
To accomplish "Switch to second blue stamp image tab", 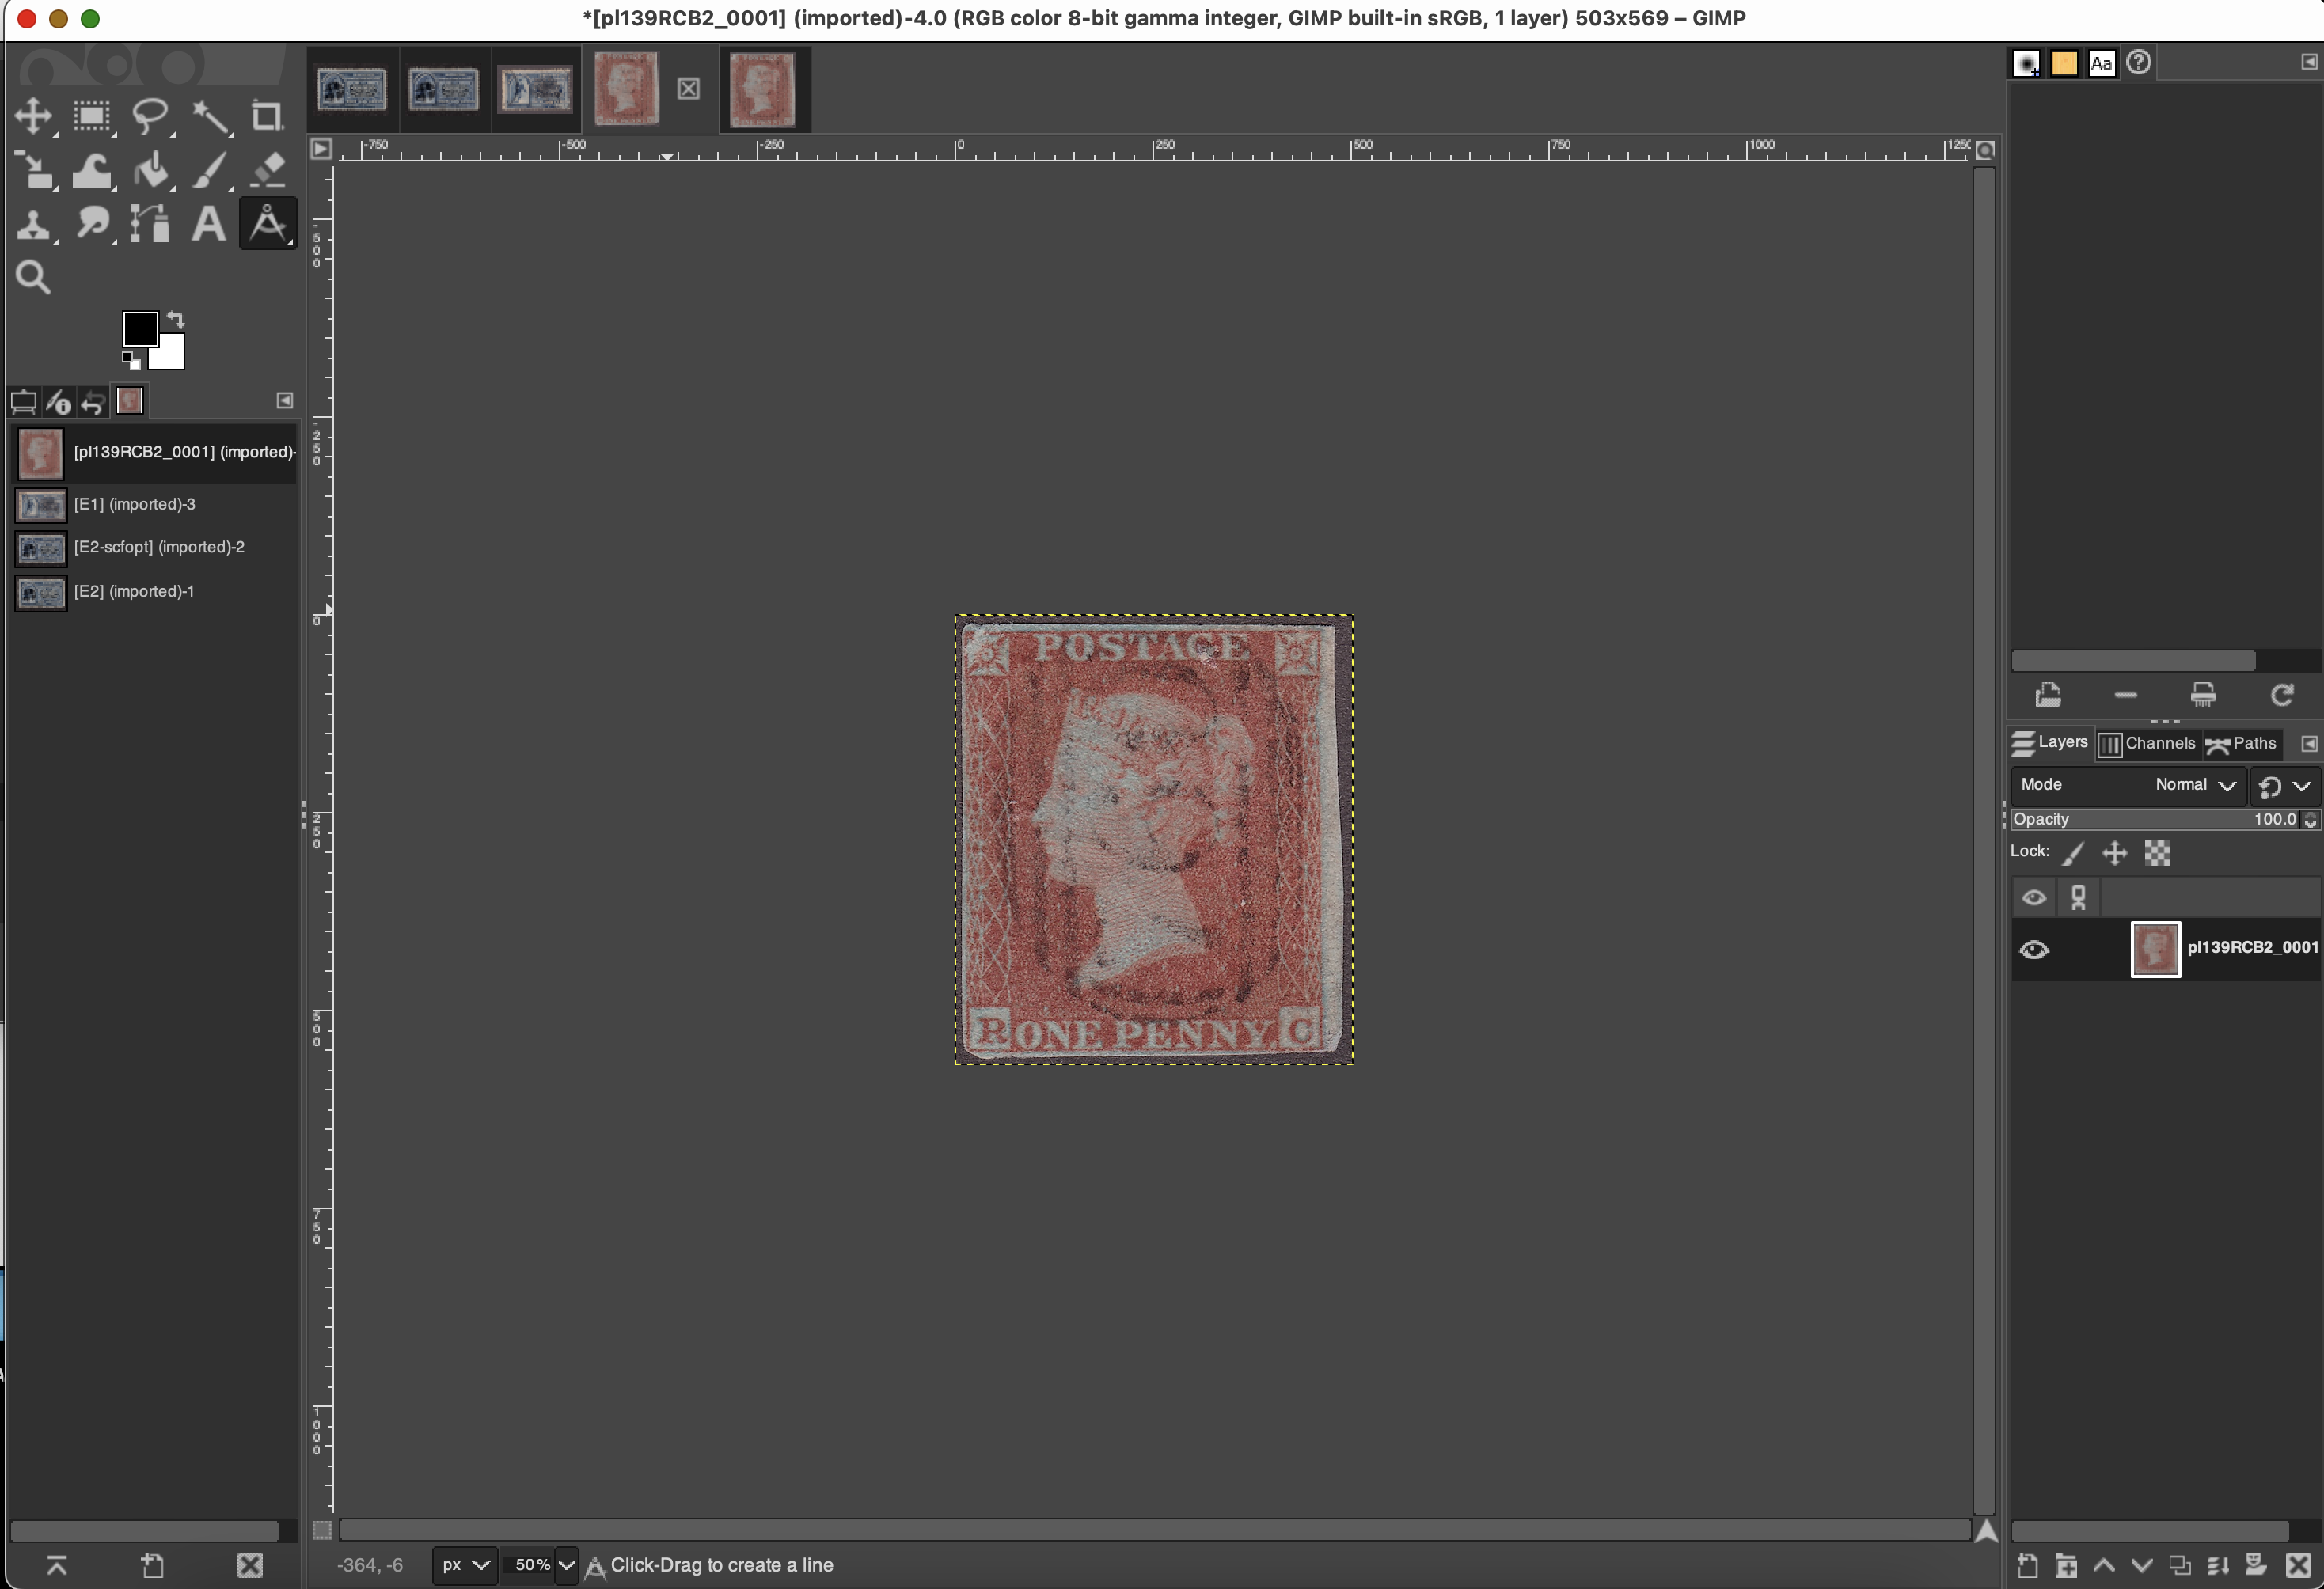I will click(x=444, y=90).
